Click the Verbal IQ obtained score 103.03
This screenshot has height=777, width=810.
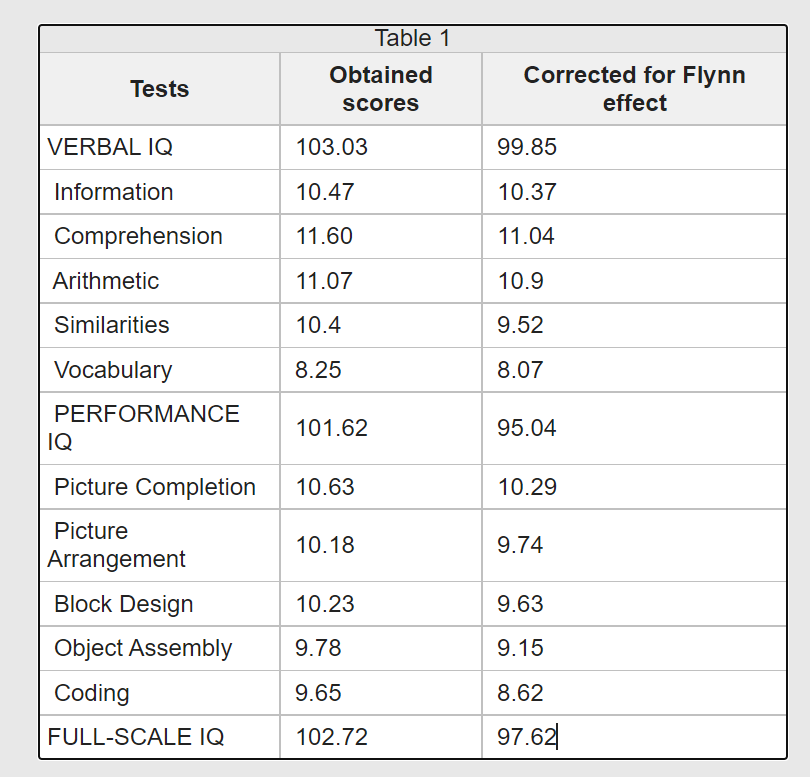(332, 147)
